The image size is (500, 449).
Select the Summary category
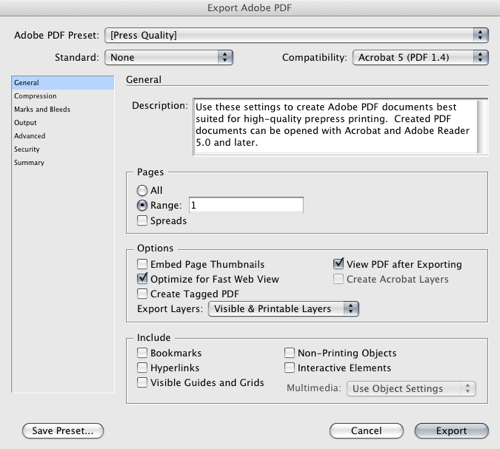click(x=63, y=163)
